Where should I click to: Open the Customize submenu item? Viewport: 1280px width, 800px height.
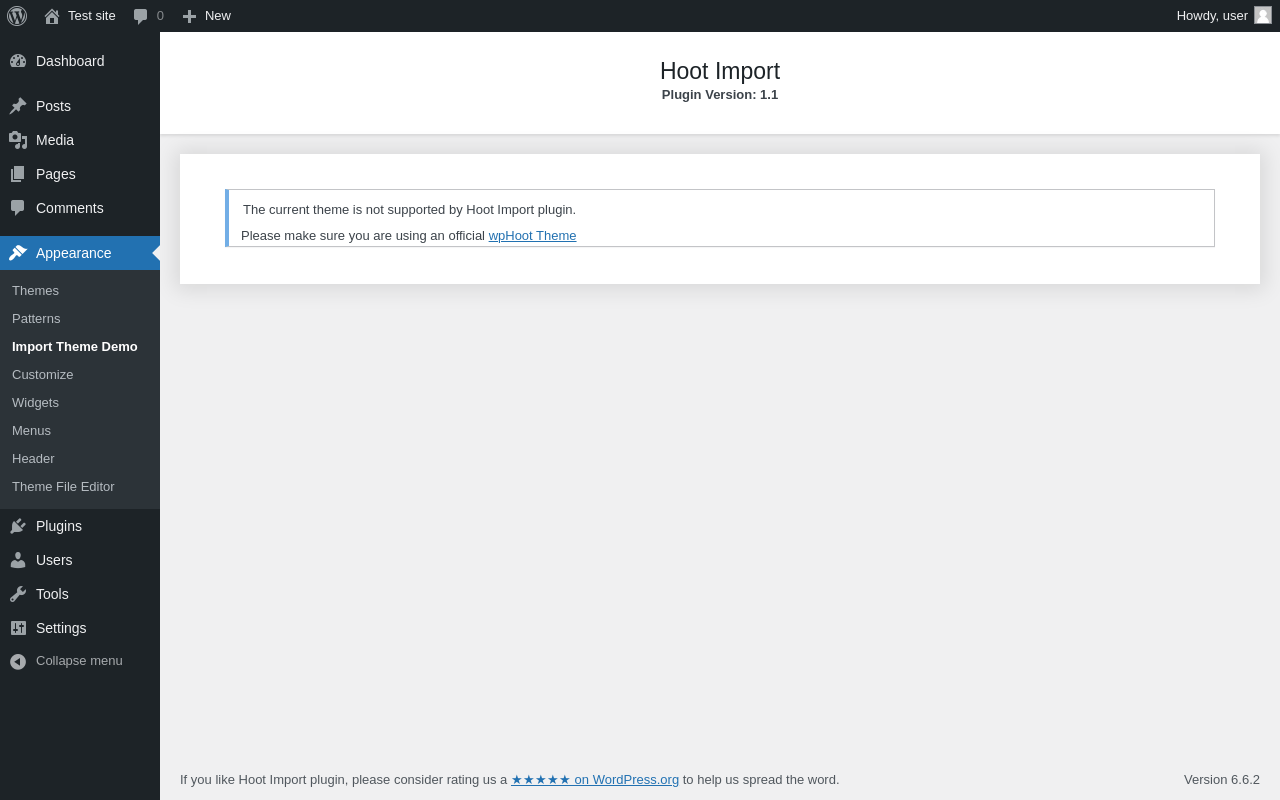(43, 375)
